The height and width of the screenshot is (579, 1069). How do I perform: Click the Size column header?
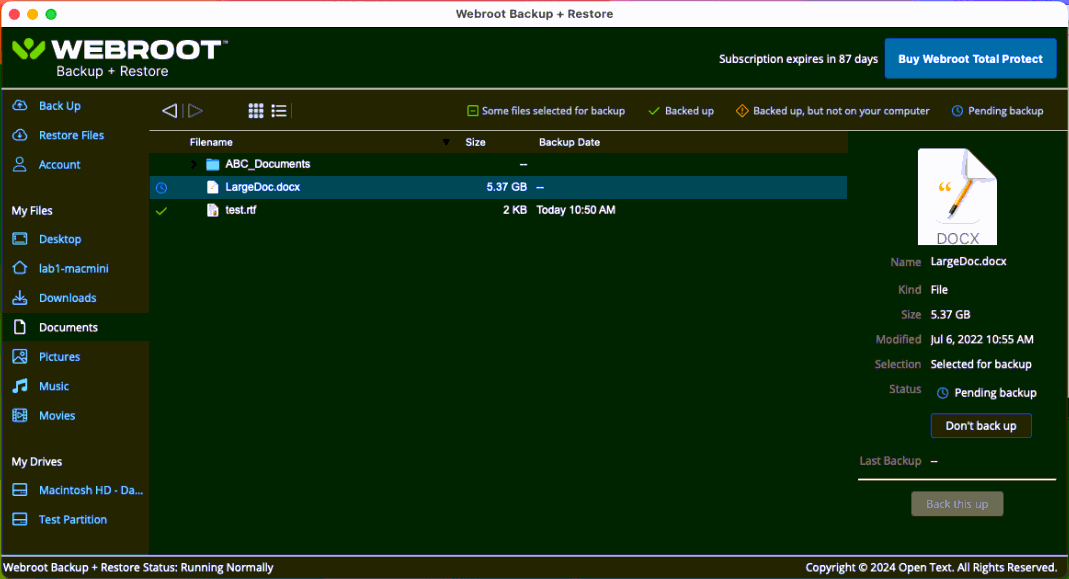coord(475,142)
